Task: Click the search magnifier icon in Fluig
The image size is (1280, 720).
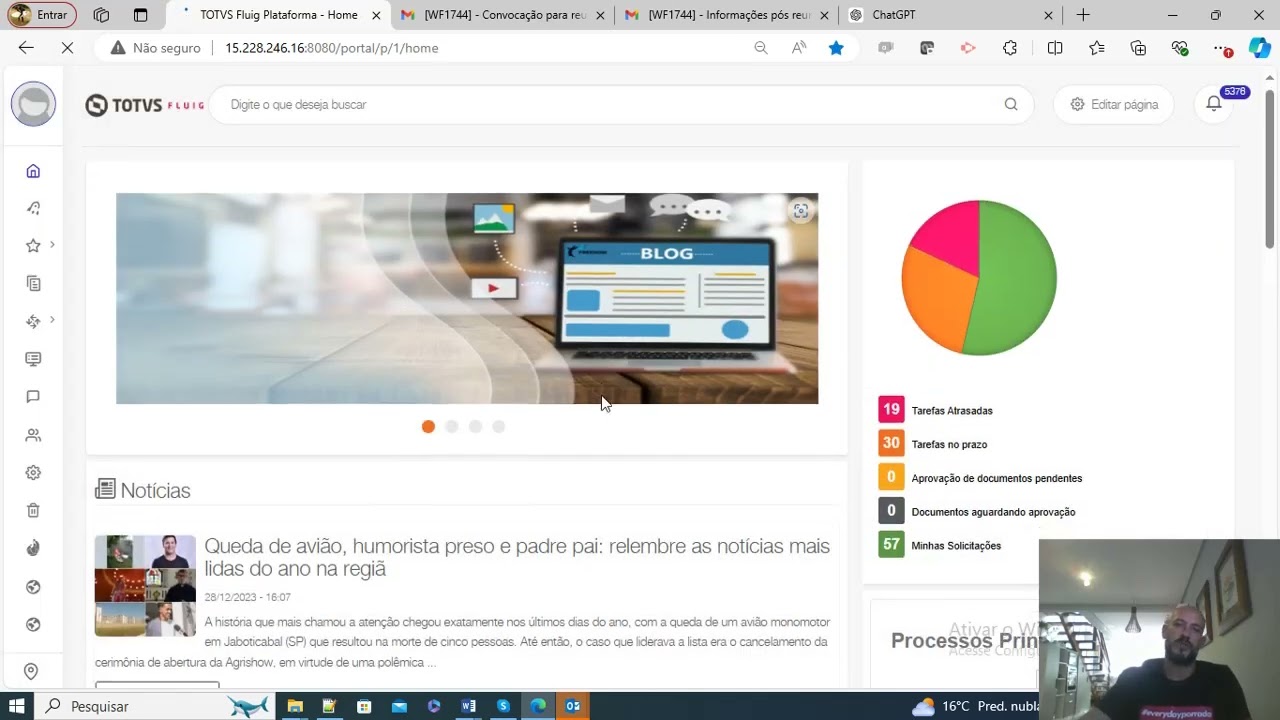Action: (x=1011, y=104)
